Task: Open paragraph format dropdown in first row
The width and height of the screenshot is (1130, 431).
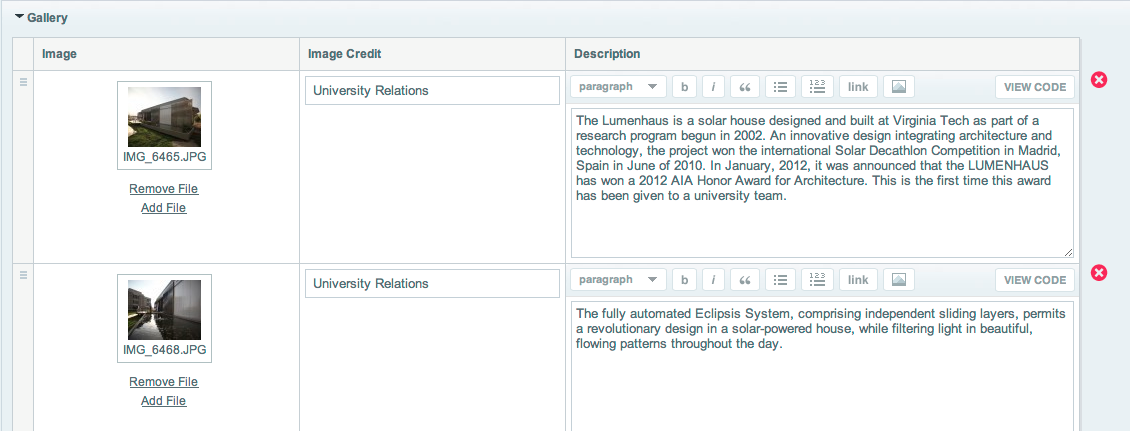Action: 618,87
